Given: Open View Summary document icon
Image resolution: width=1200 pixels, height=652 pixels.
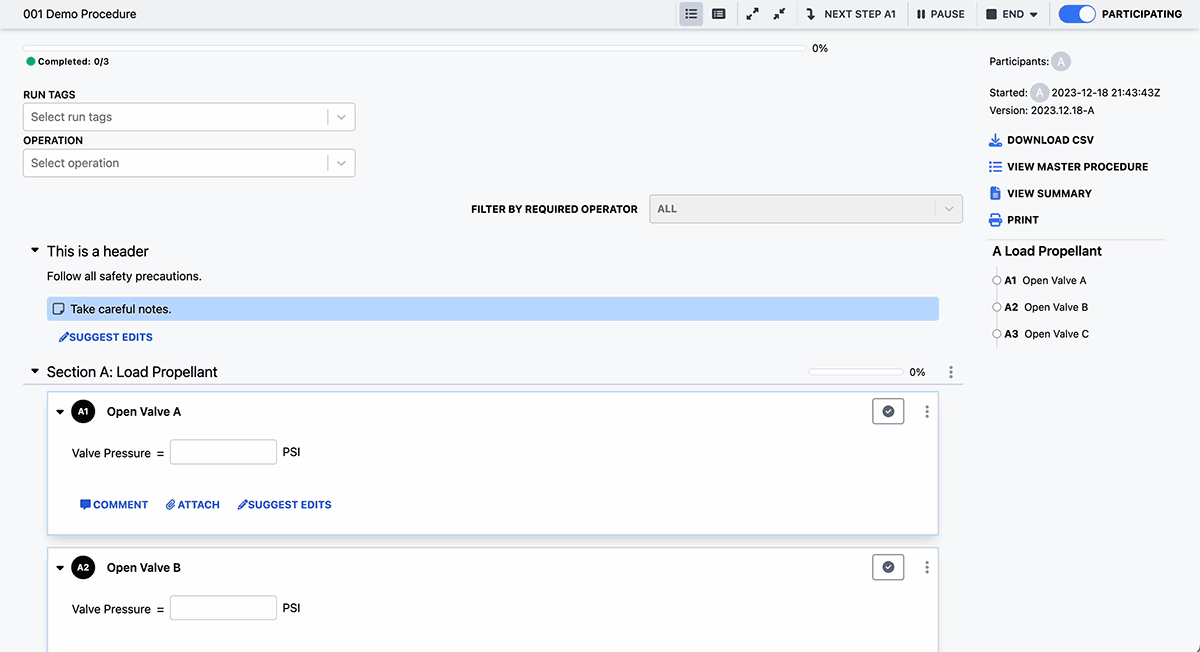Looking at the screenshot, I should [x=995, y=192].
